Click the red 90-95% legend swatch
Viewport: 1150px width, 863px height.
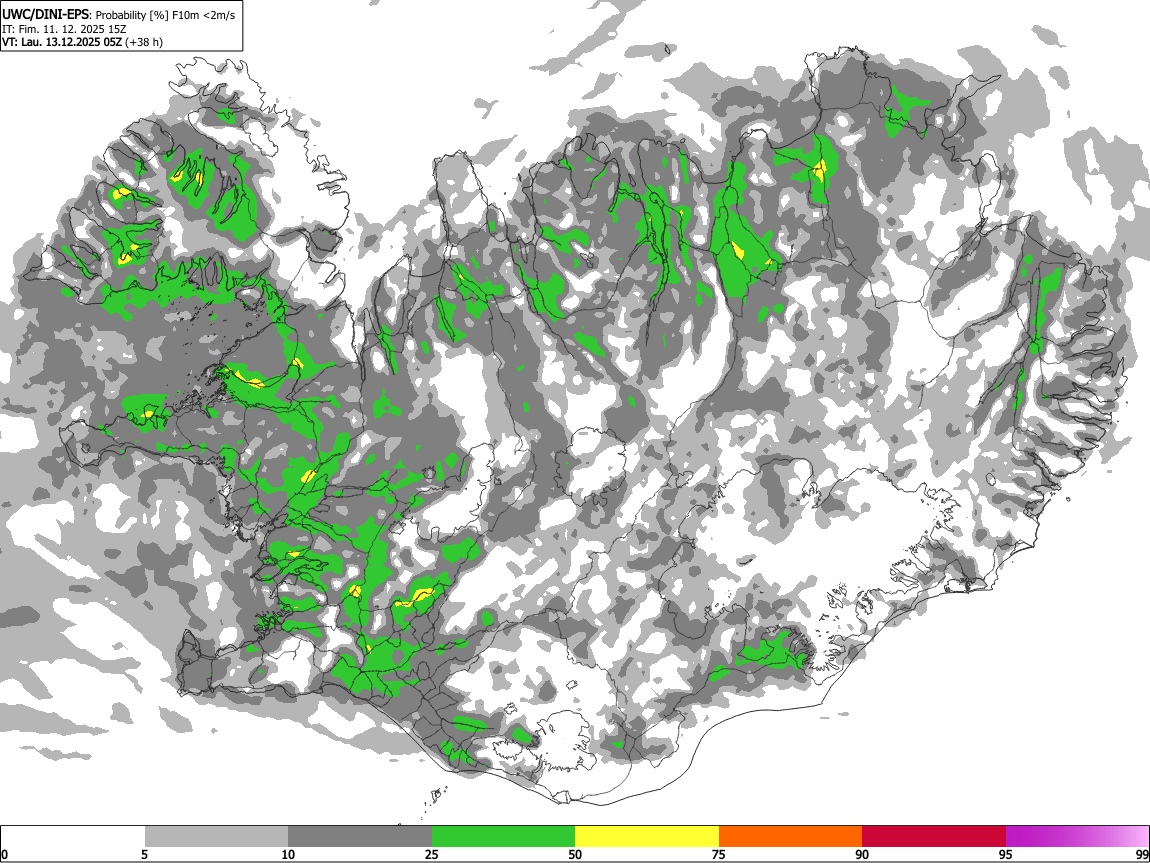[x=934, y=836]
